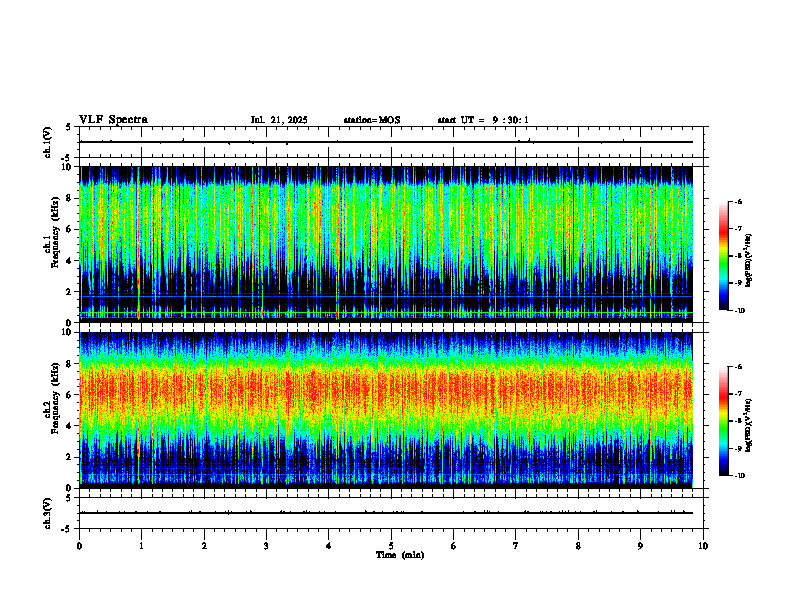Click the "VLF Spectra" plot title
Screen dimensions: 792x612
tap(113, 120)
